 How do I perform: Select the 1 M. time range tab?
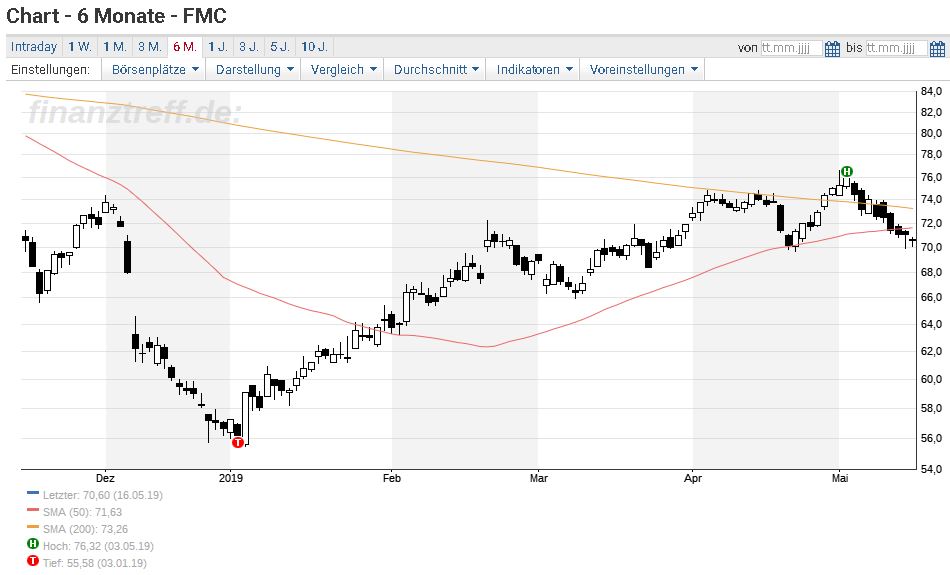[x=115, y=47]
